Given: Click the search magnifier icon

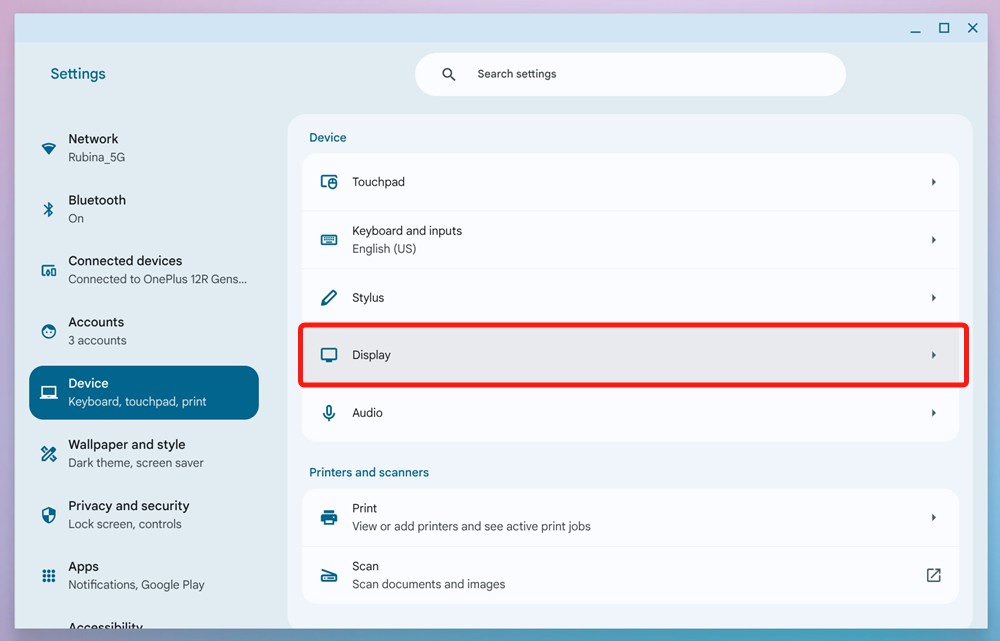Looking at the screenshot, I should click(448, 73).
